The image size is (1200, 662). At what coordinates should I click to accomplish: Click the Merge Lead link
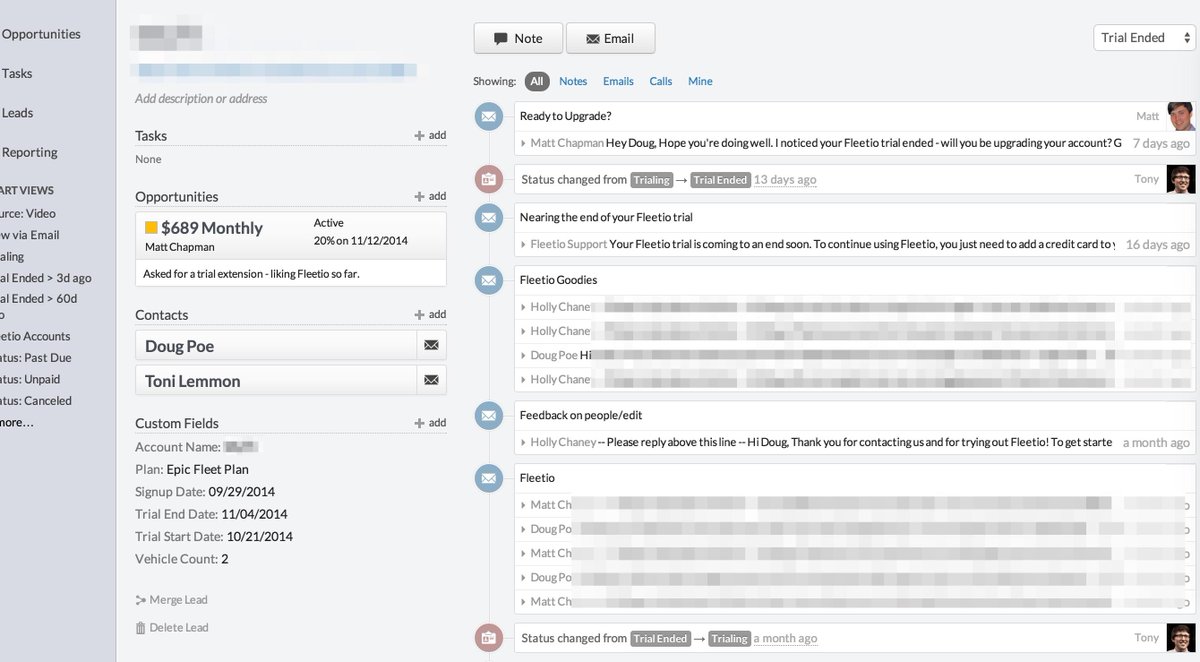[171, 600]
